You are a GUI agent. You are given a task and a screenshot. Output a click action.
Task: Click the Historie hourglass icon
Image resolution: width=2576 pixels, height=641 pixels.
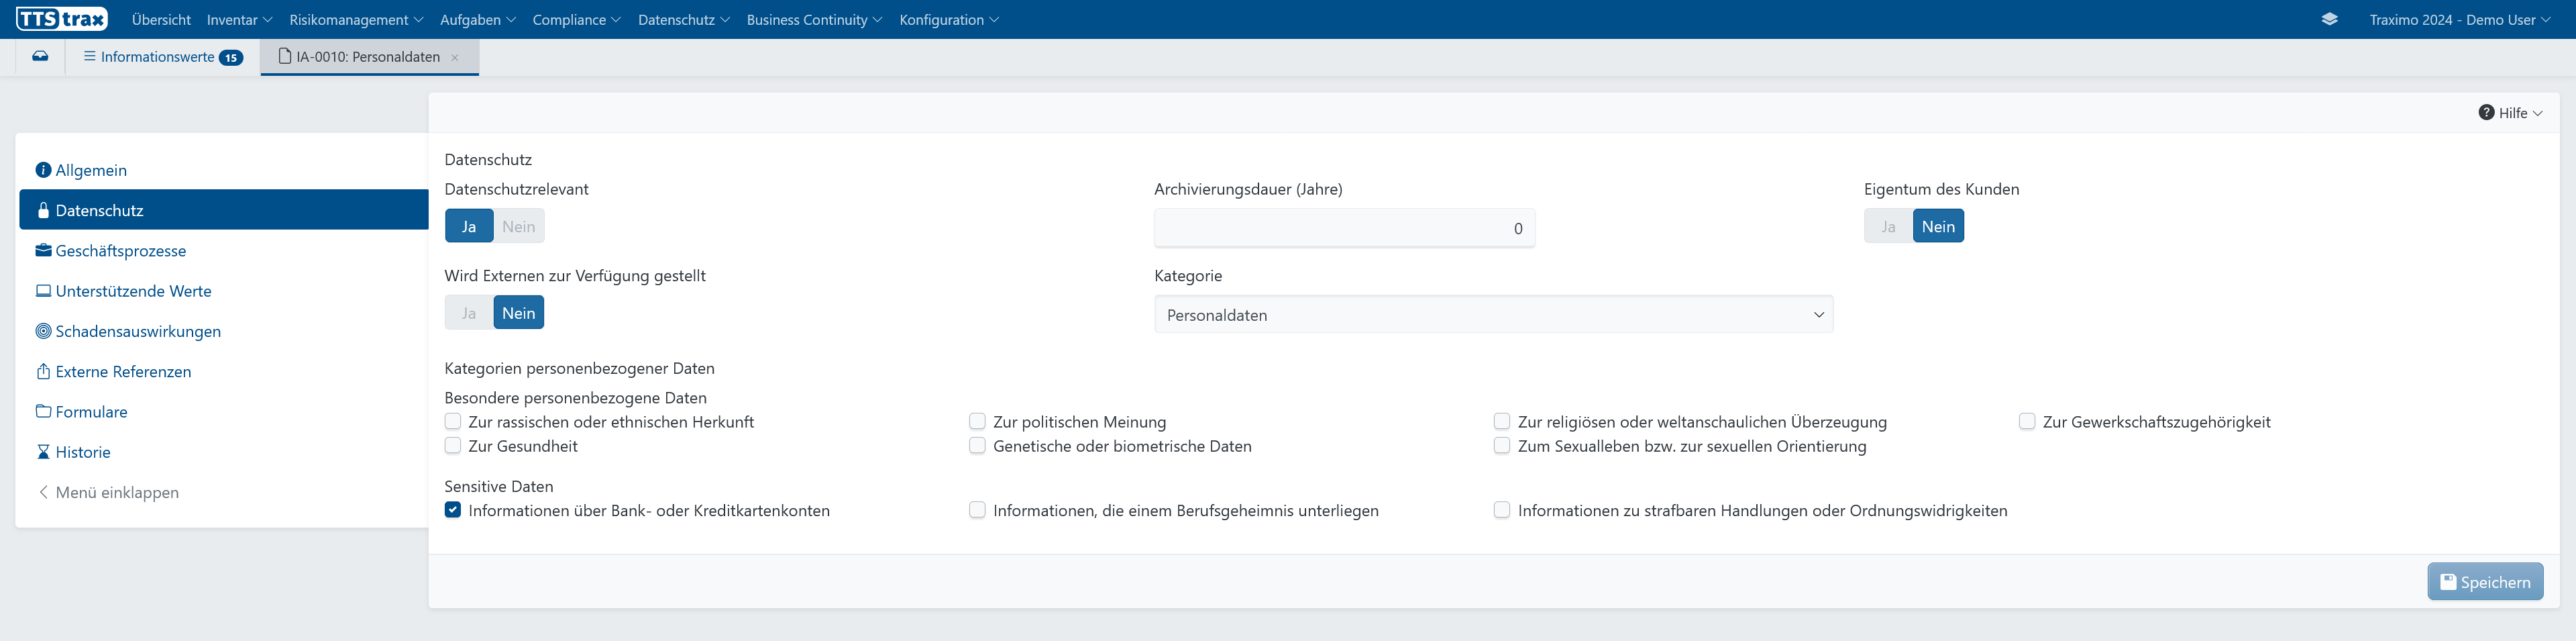click(x=43, y=452)
